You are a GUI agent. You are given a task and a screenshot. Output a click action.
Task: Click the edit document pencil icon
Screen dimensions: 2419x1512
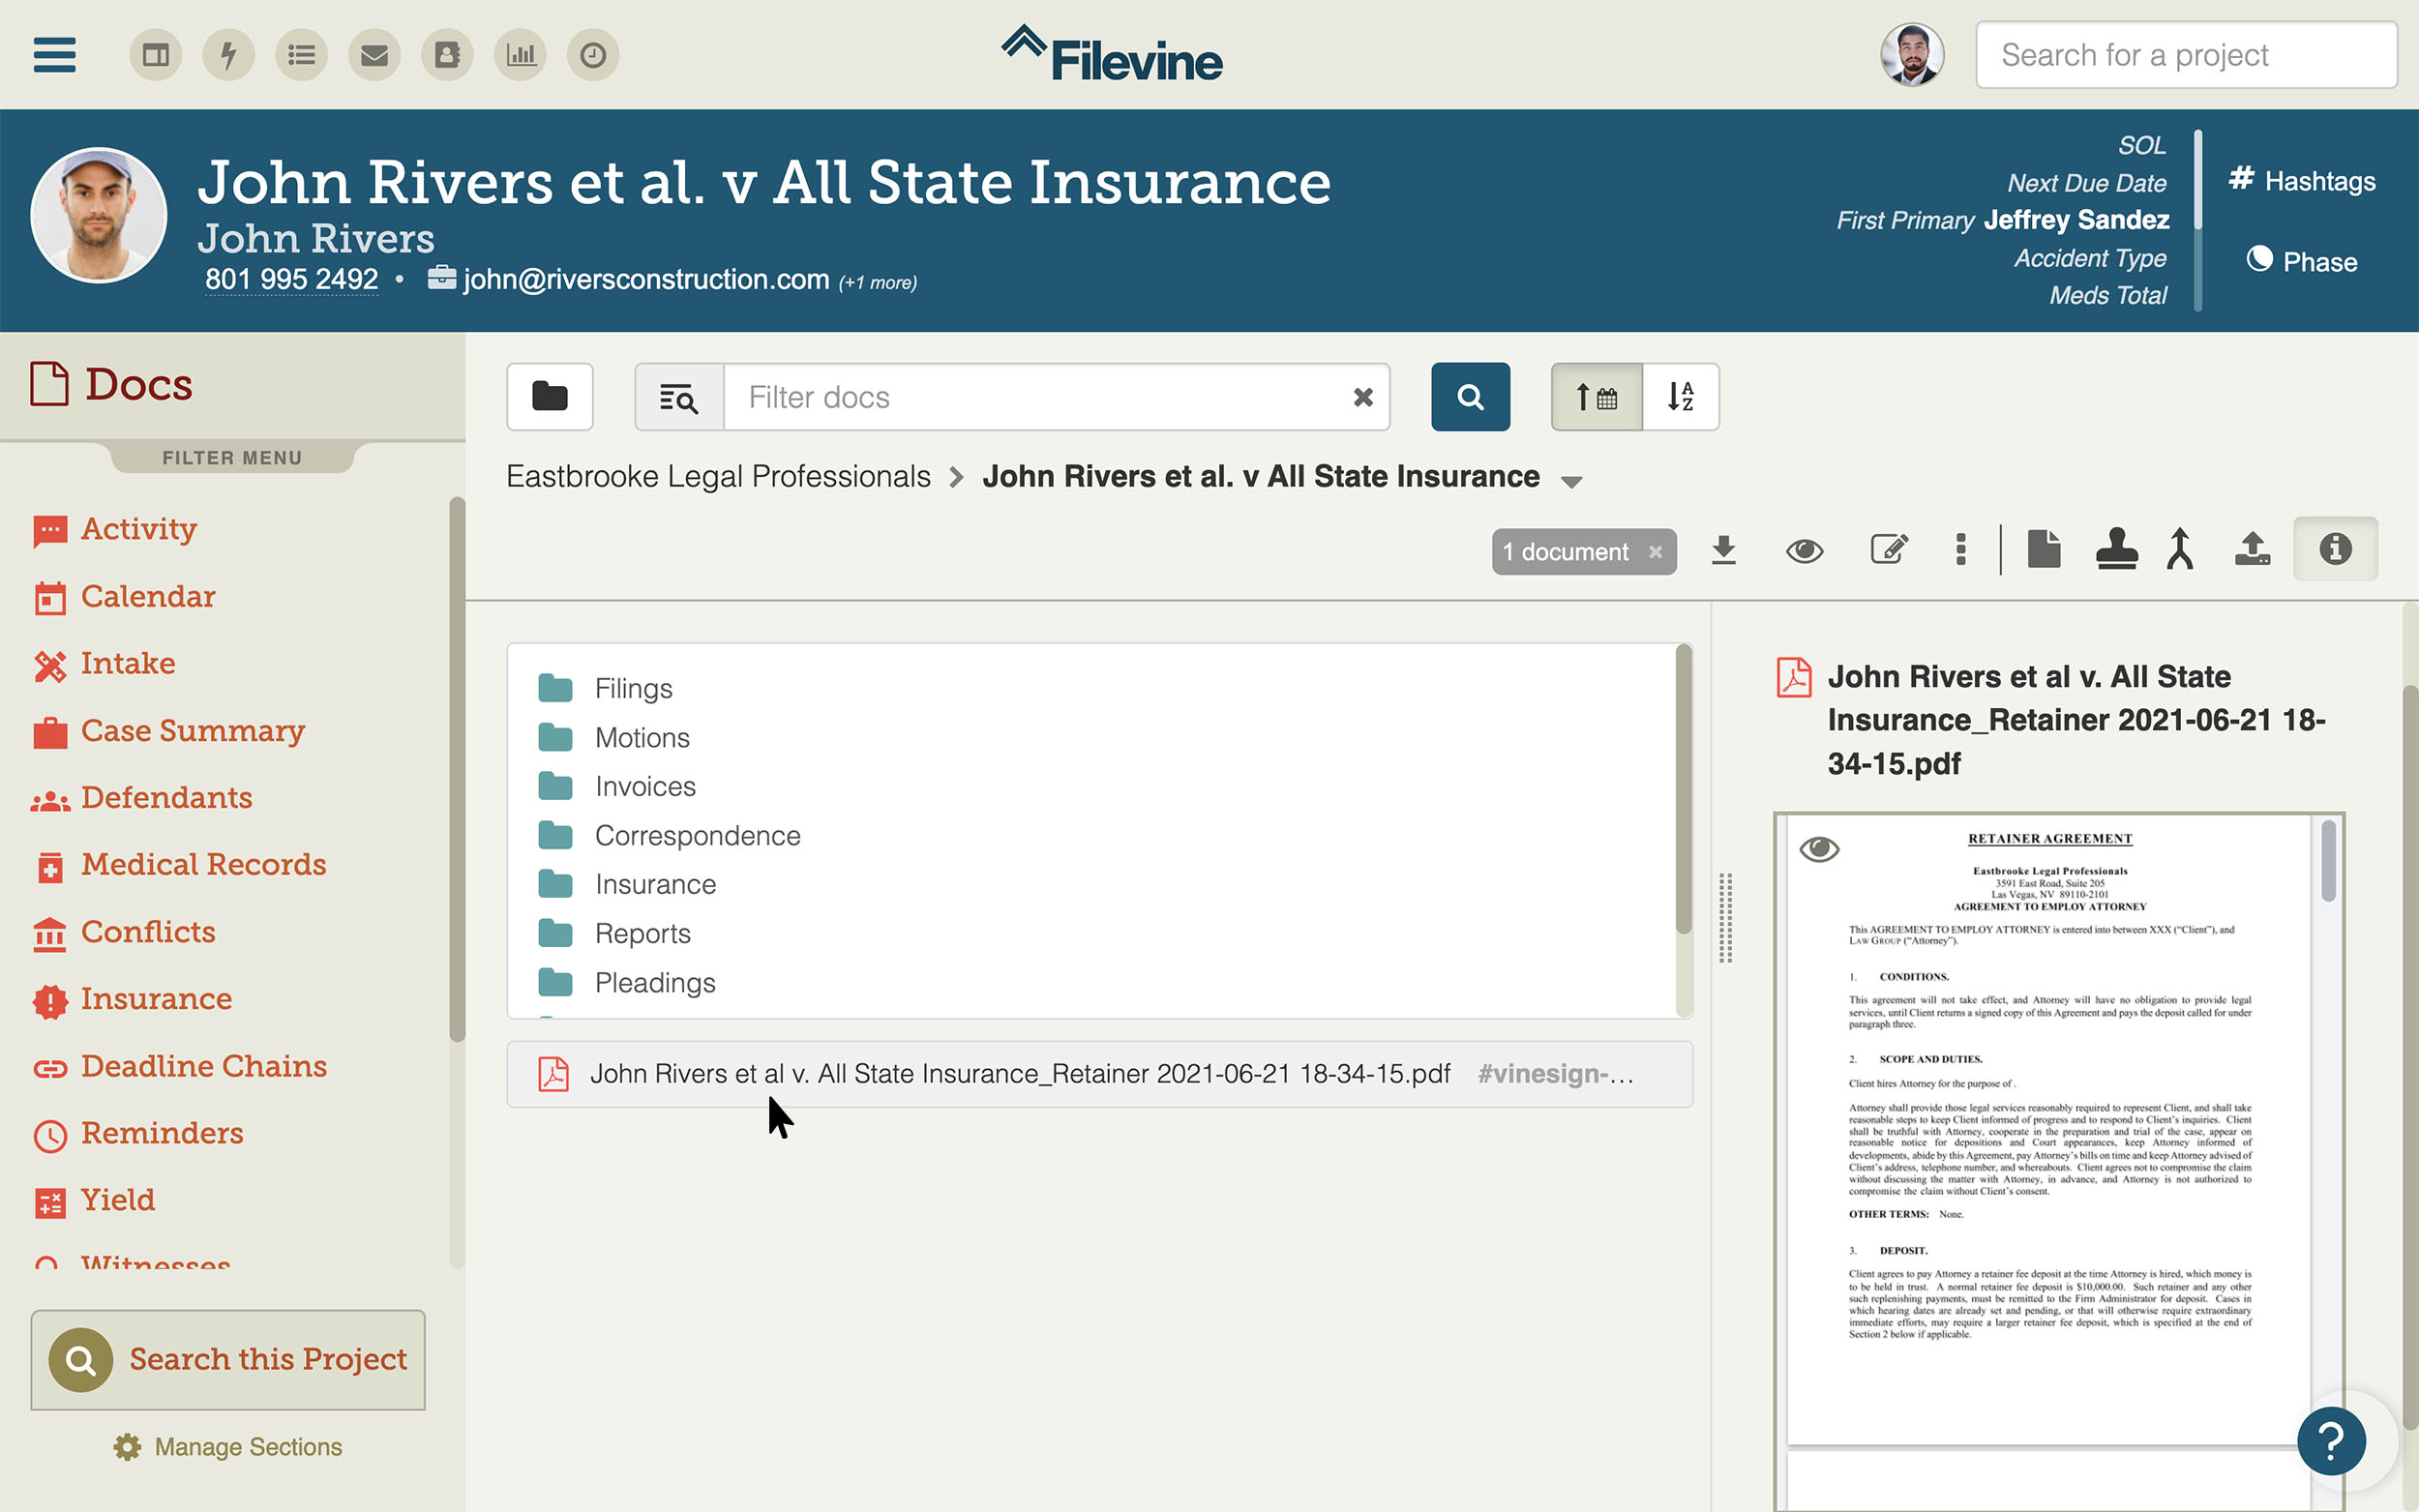pos(1888,550)
